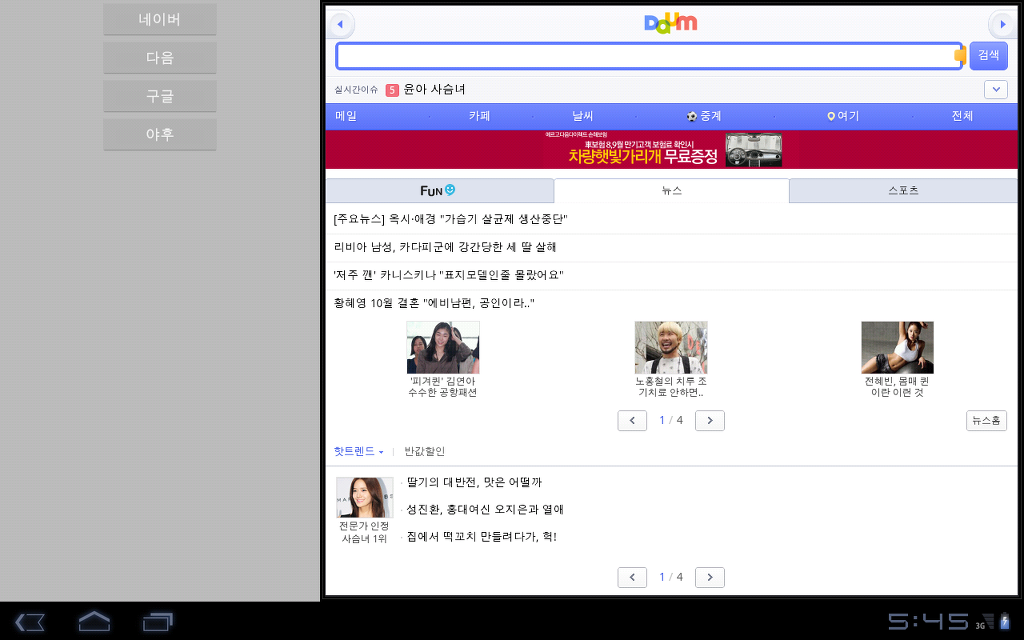Tap the Android back navigation icon
Viewport: 1024px width, 640px height.
coord(29,621)
